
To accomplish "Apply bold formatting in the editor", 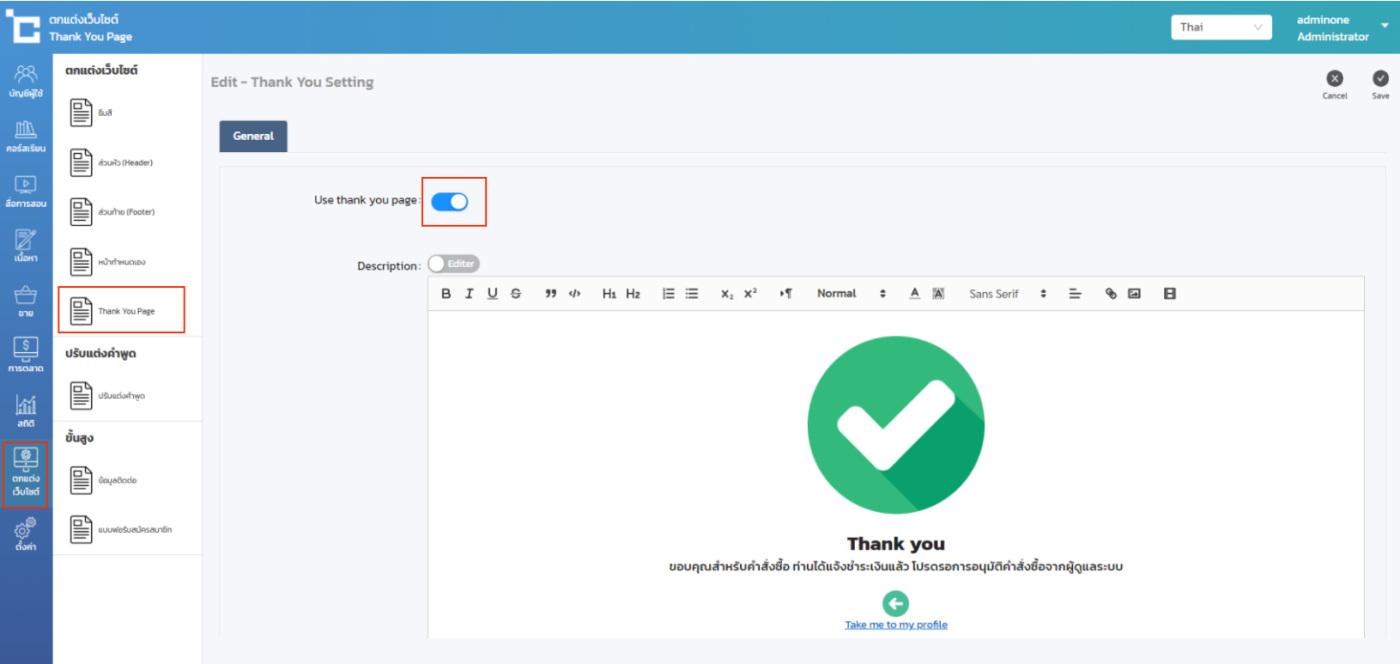I will (446, 294).
